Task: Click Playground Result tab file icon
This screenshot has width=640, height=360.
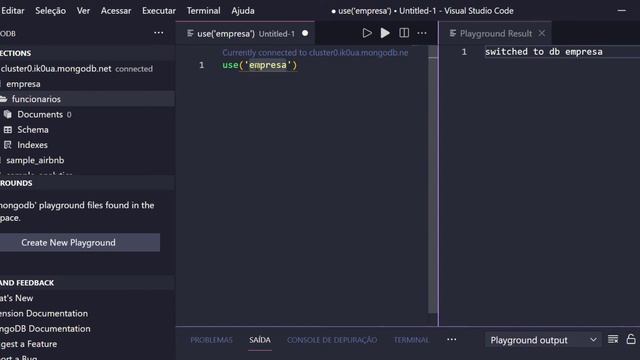Action: (453, 33)
